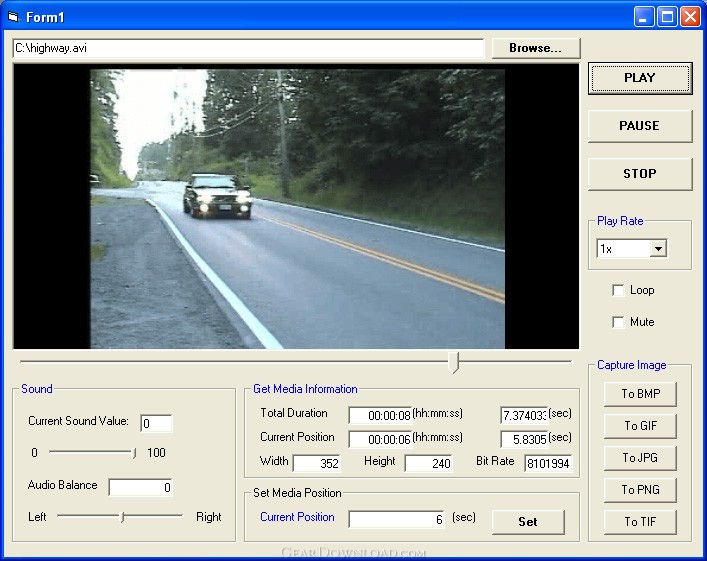
Task: Click the Current Sound Value field
Action: point(156,423)
